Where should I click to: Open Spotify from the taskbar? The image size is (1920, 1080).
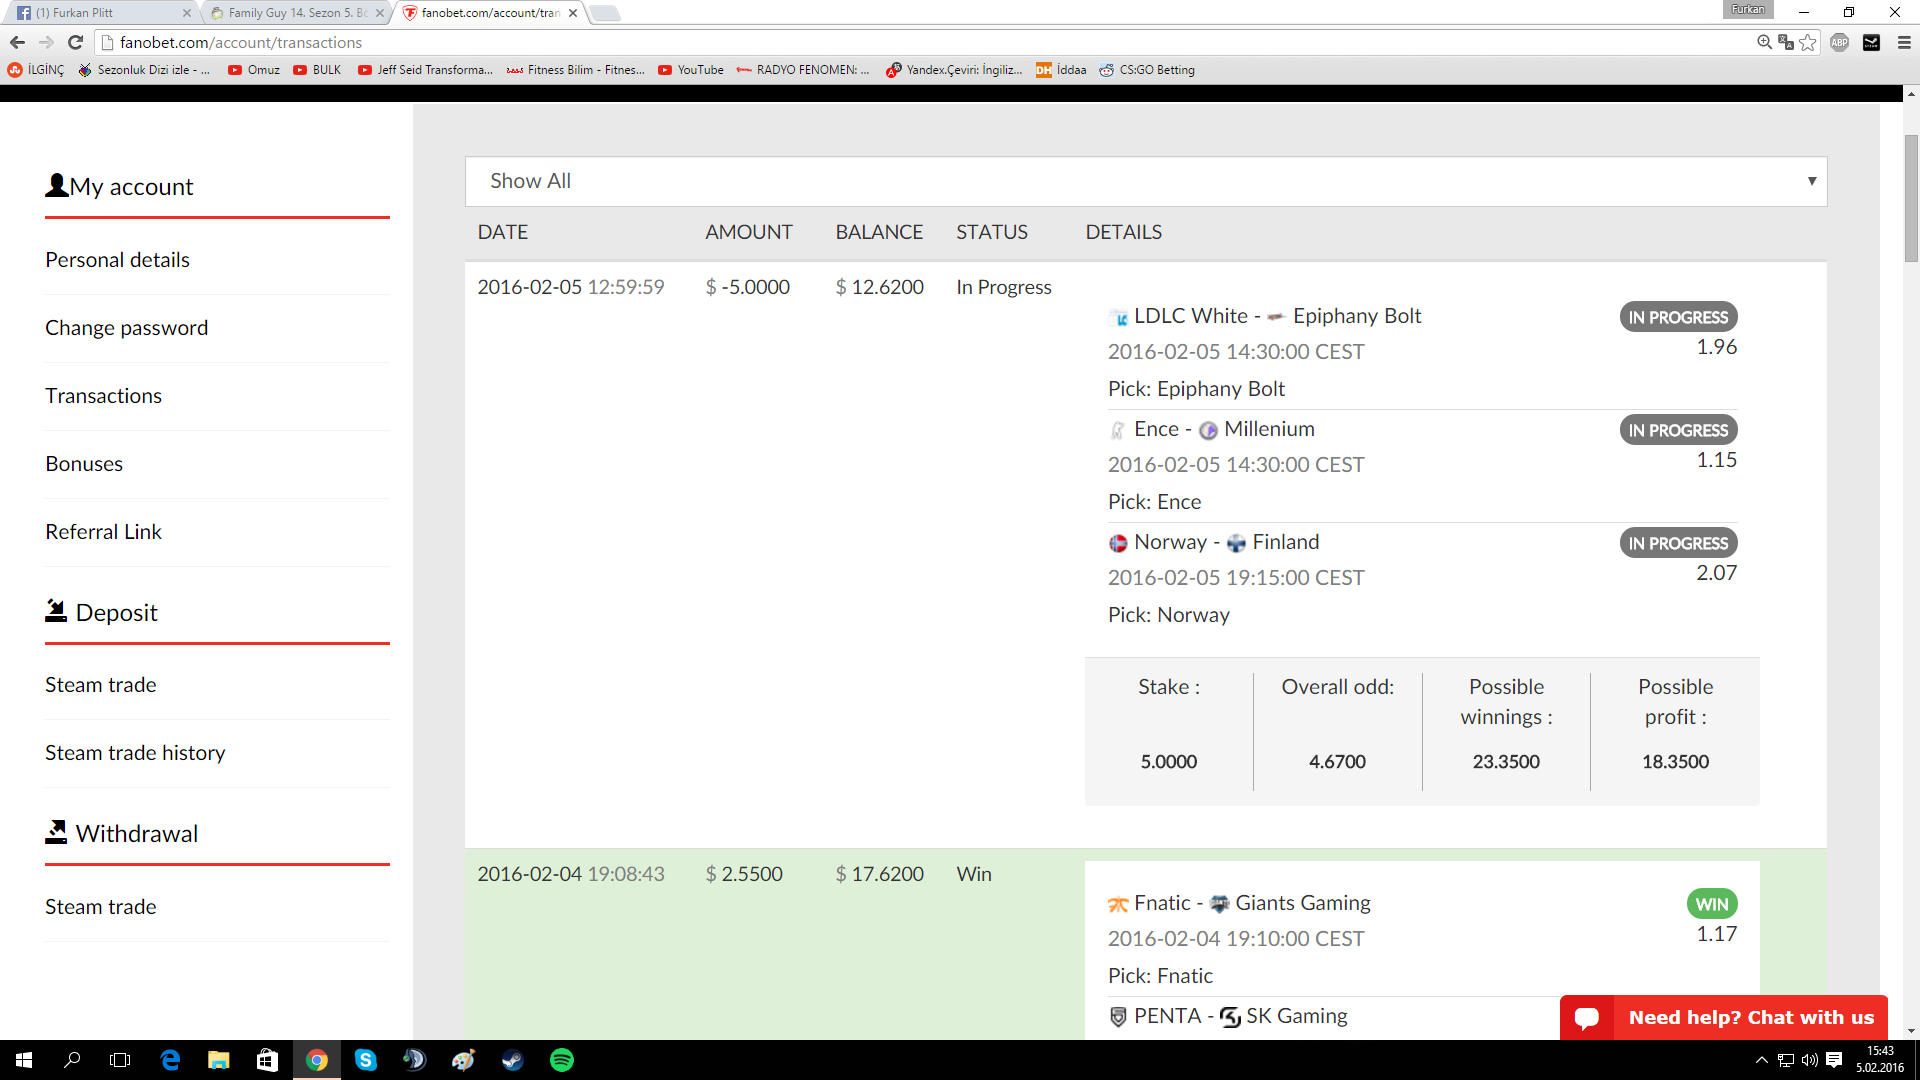point(562,1060)
